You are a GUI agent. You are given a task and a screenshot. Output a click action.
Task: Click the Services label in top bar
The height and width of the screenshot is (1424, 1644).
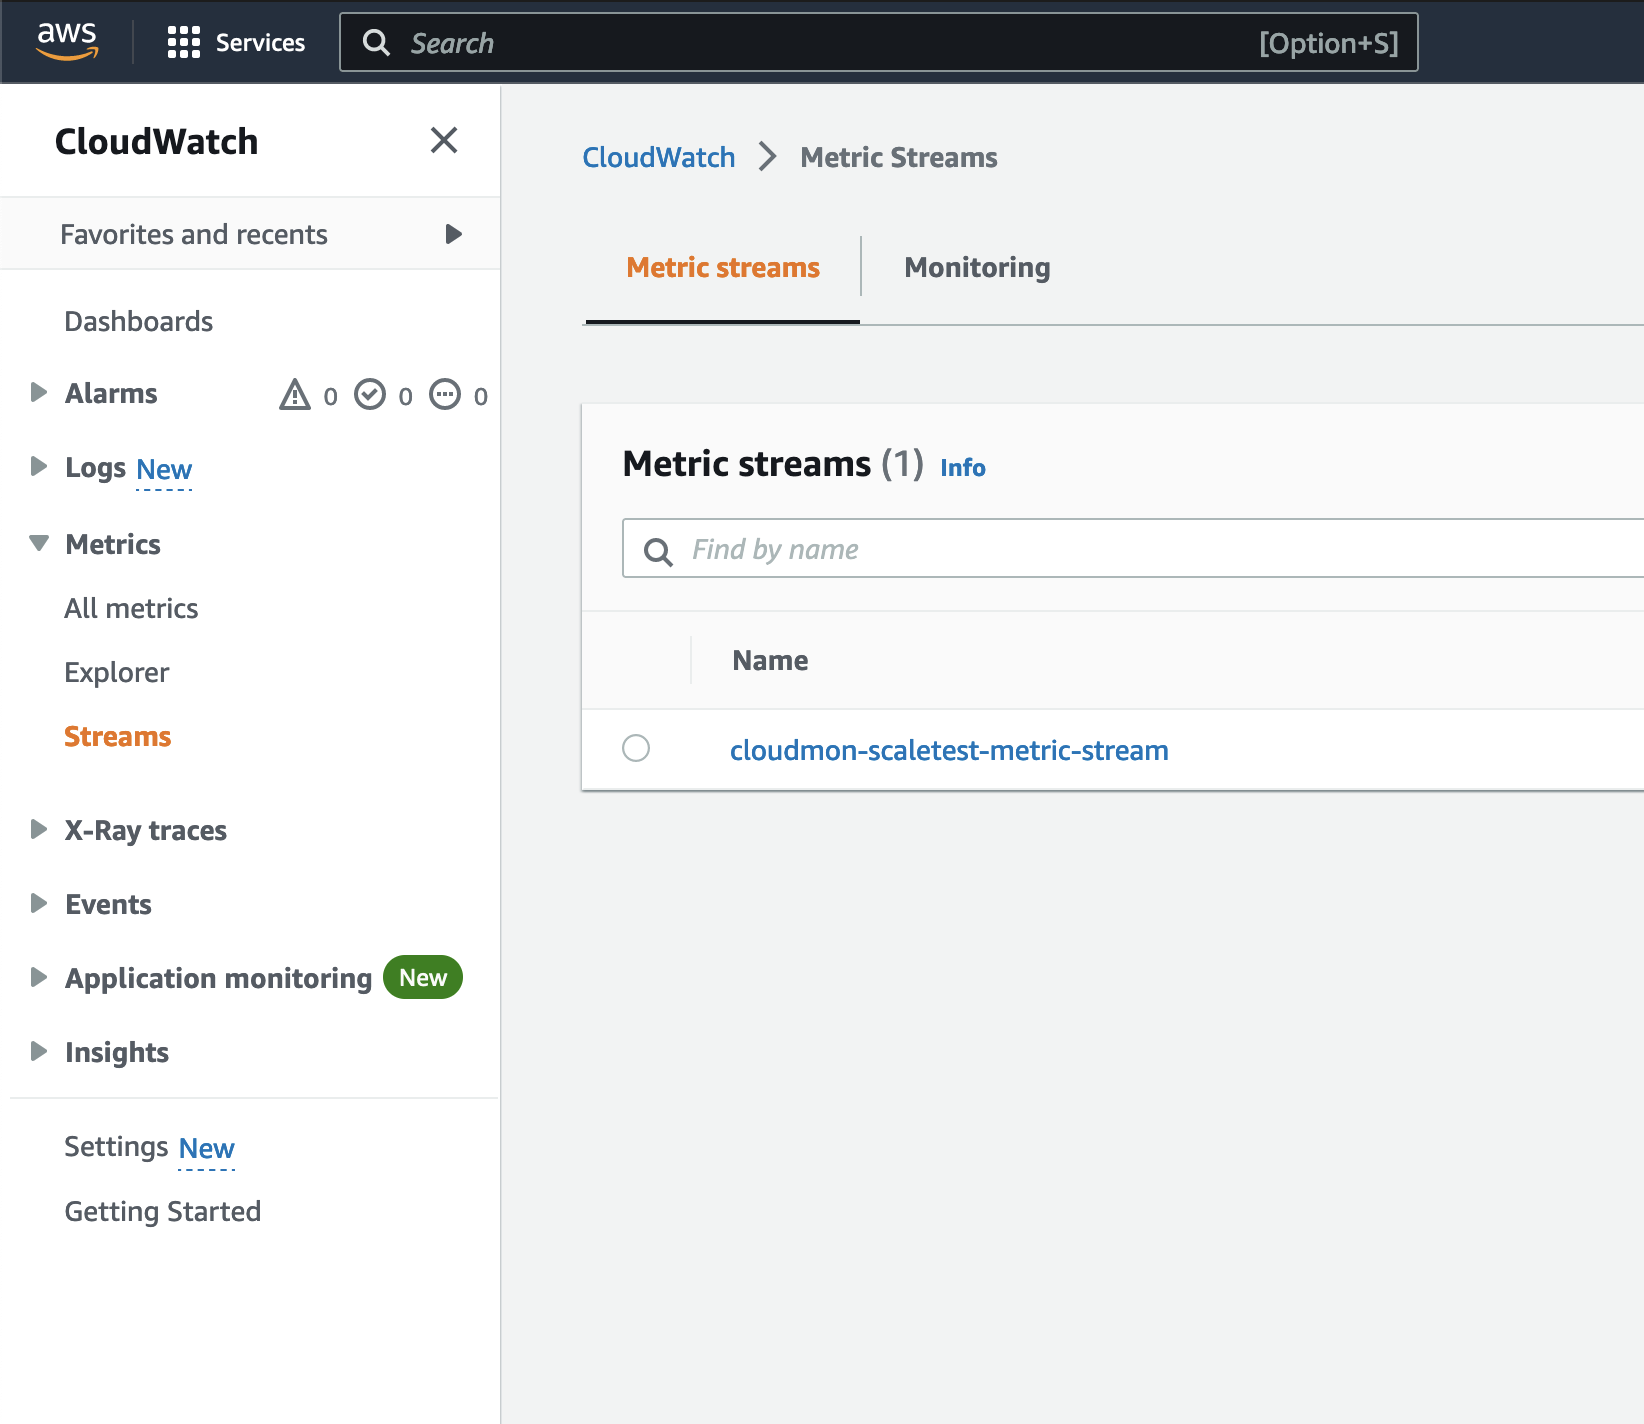(260, 42)
